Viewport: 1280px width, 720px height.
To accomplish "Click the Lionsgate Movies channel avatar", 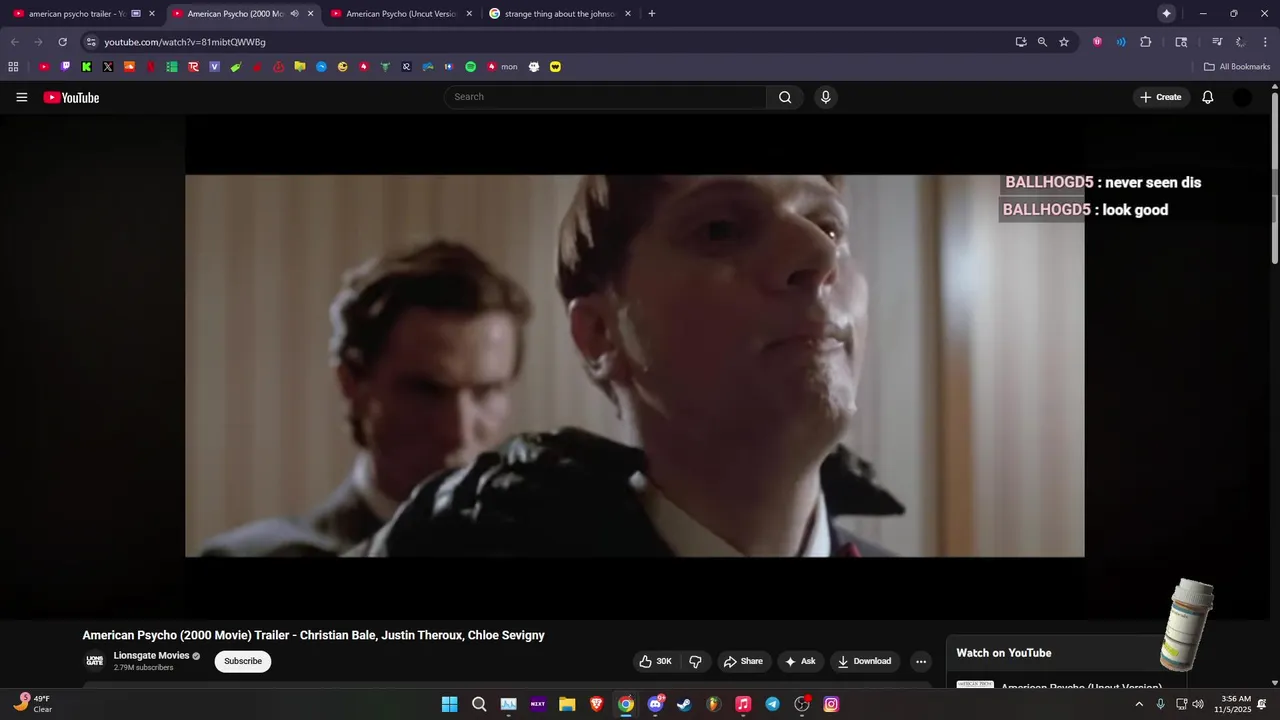I will click(95, 661).
